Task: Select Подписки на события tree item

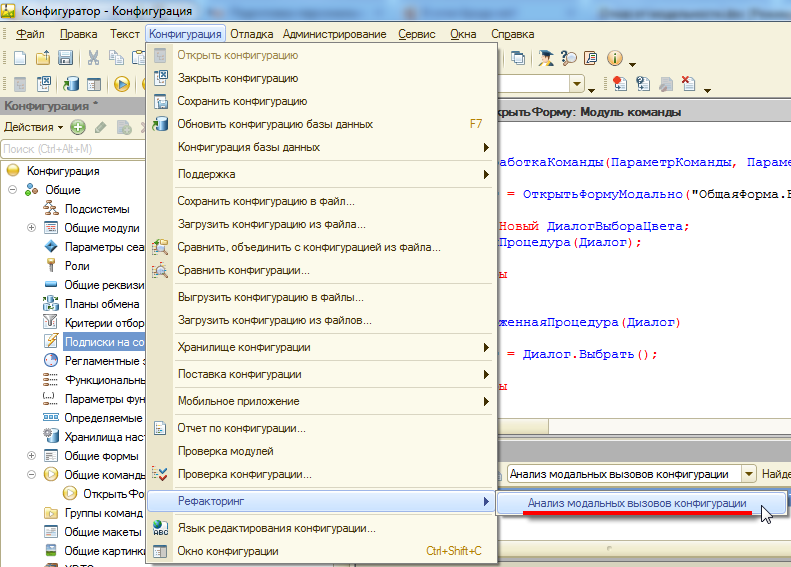Action: point(103,341)
